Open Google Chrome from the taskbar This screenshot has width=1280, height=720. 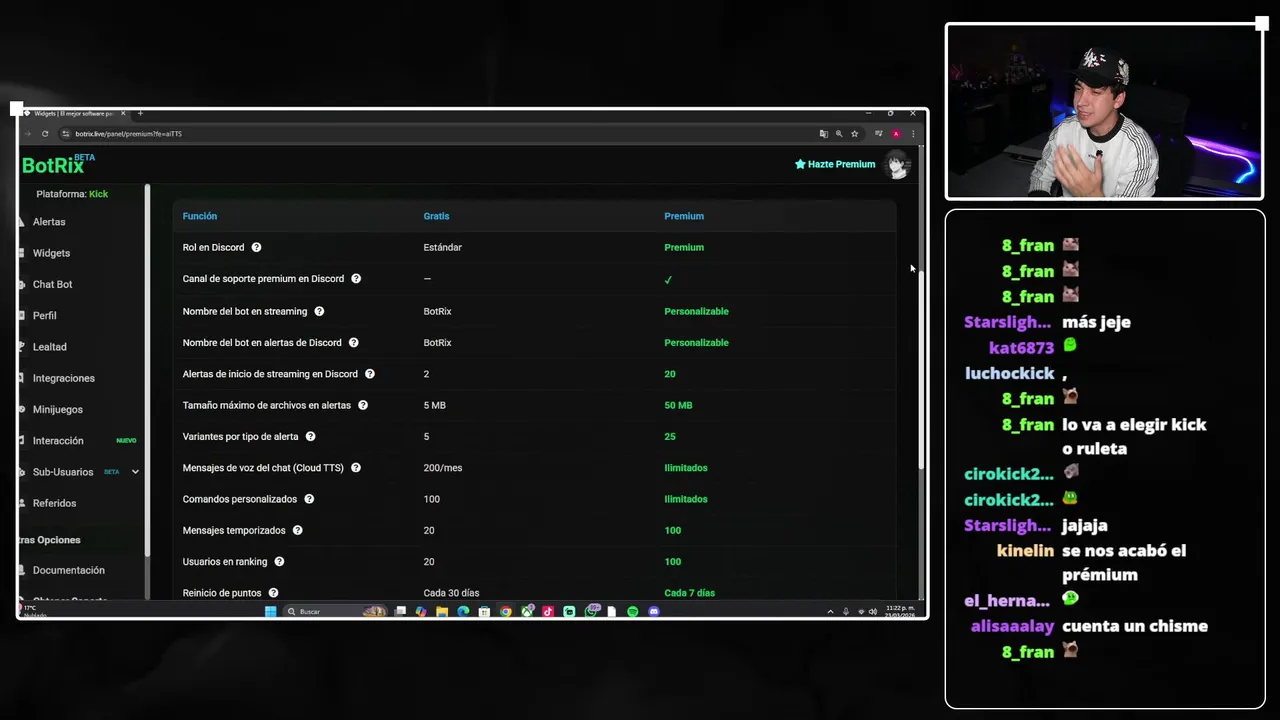tap(505, 611)
